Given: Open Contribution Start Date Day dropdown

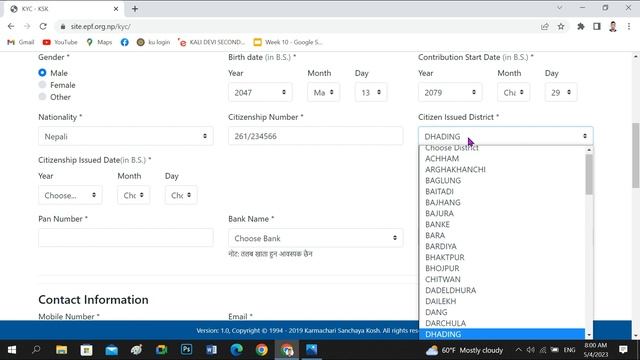Looking at the screenshot, I should tap(561, 93).
